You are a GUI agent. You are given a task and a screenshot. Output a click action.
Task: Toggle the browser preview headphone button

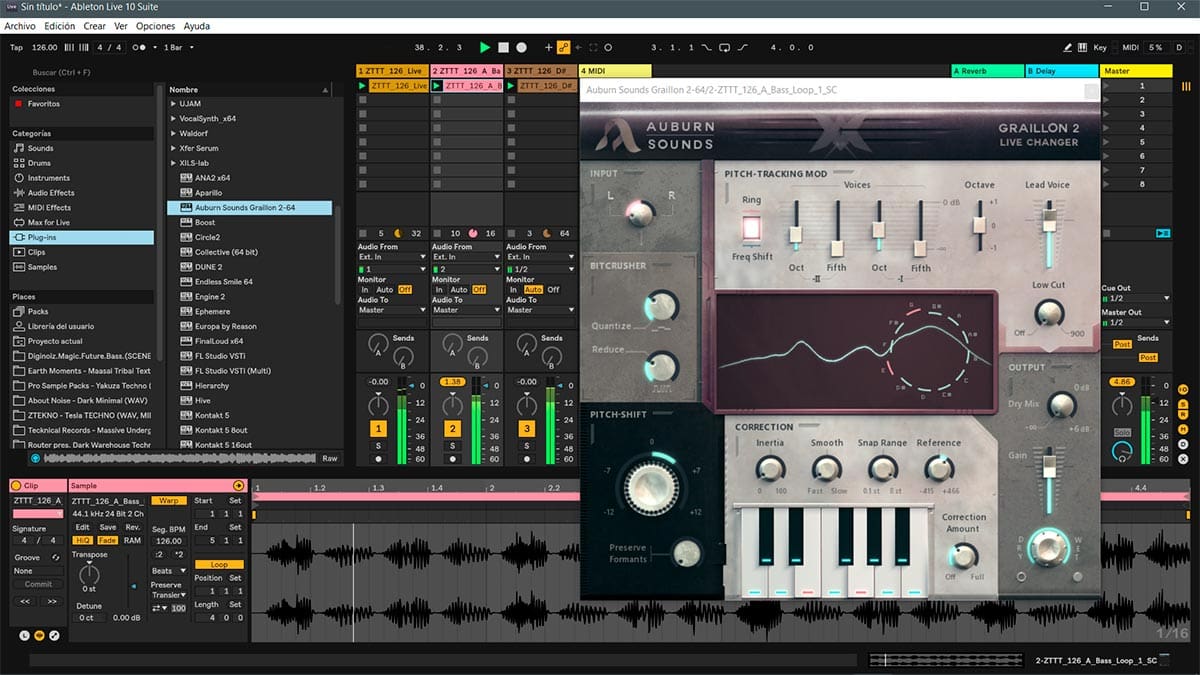pyautogui.click(x=36, y=458)
